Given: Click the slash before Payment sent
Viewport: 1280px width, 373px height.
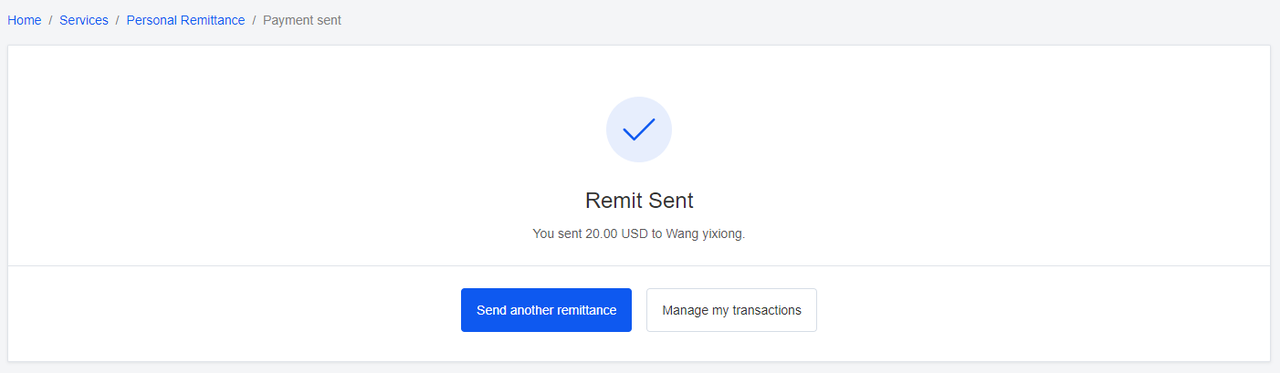Looking at the screenshot, I should click(x=254, y=20).
